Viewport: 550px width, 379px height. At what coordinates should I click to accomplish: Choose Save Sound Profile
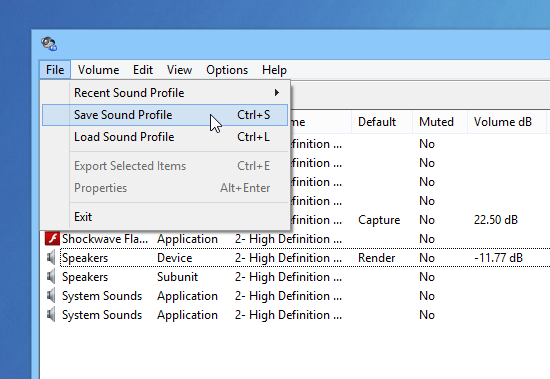[x=165, y=115]
